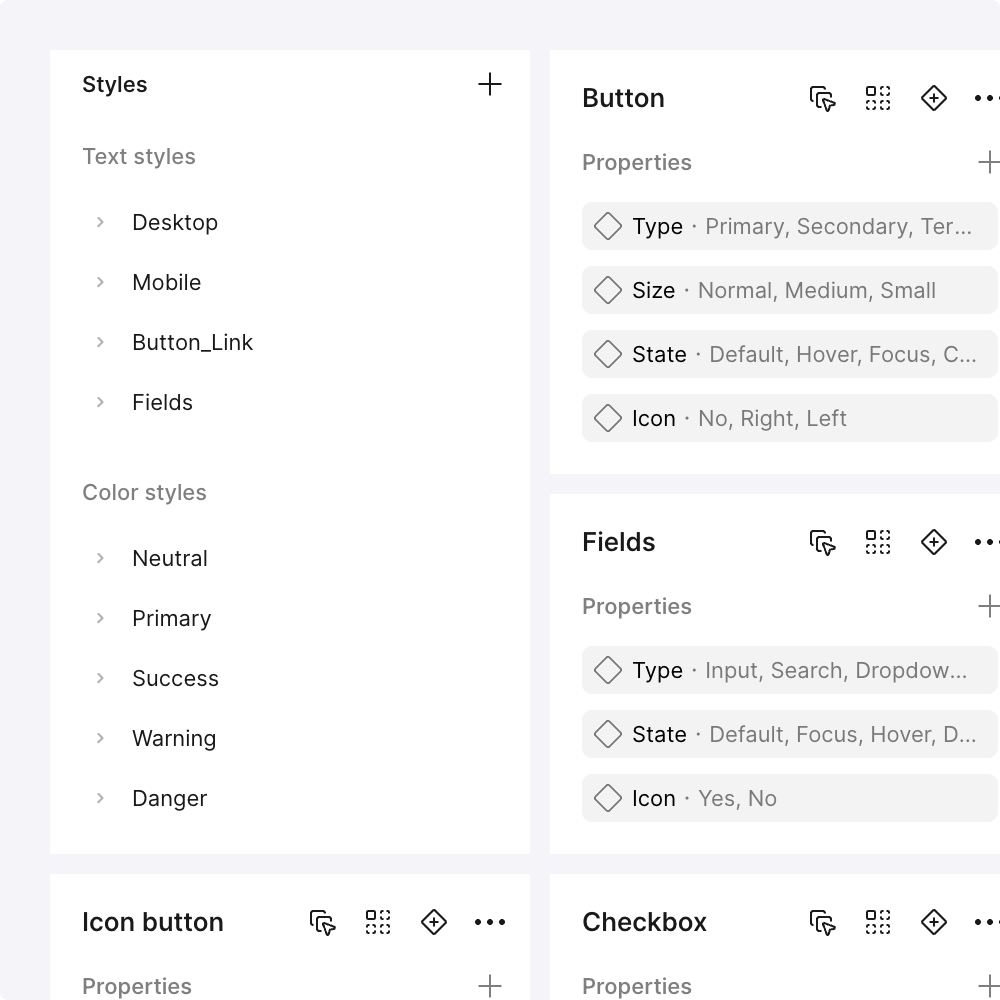
Task: Click diamond-plus variant icon in Fields panel
Action: 934,542
